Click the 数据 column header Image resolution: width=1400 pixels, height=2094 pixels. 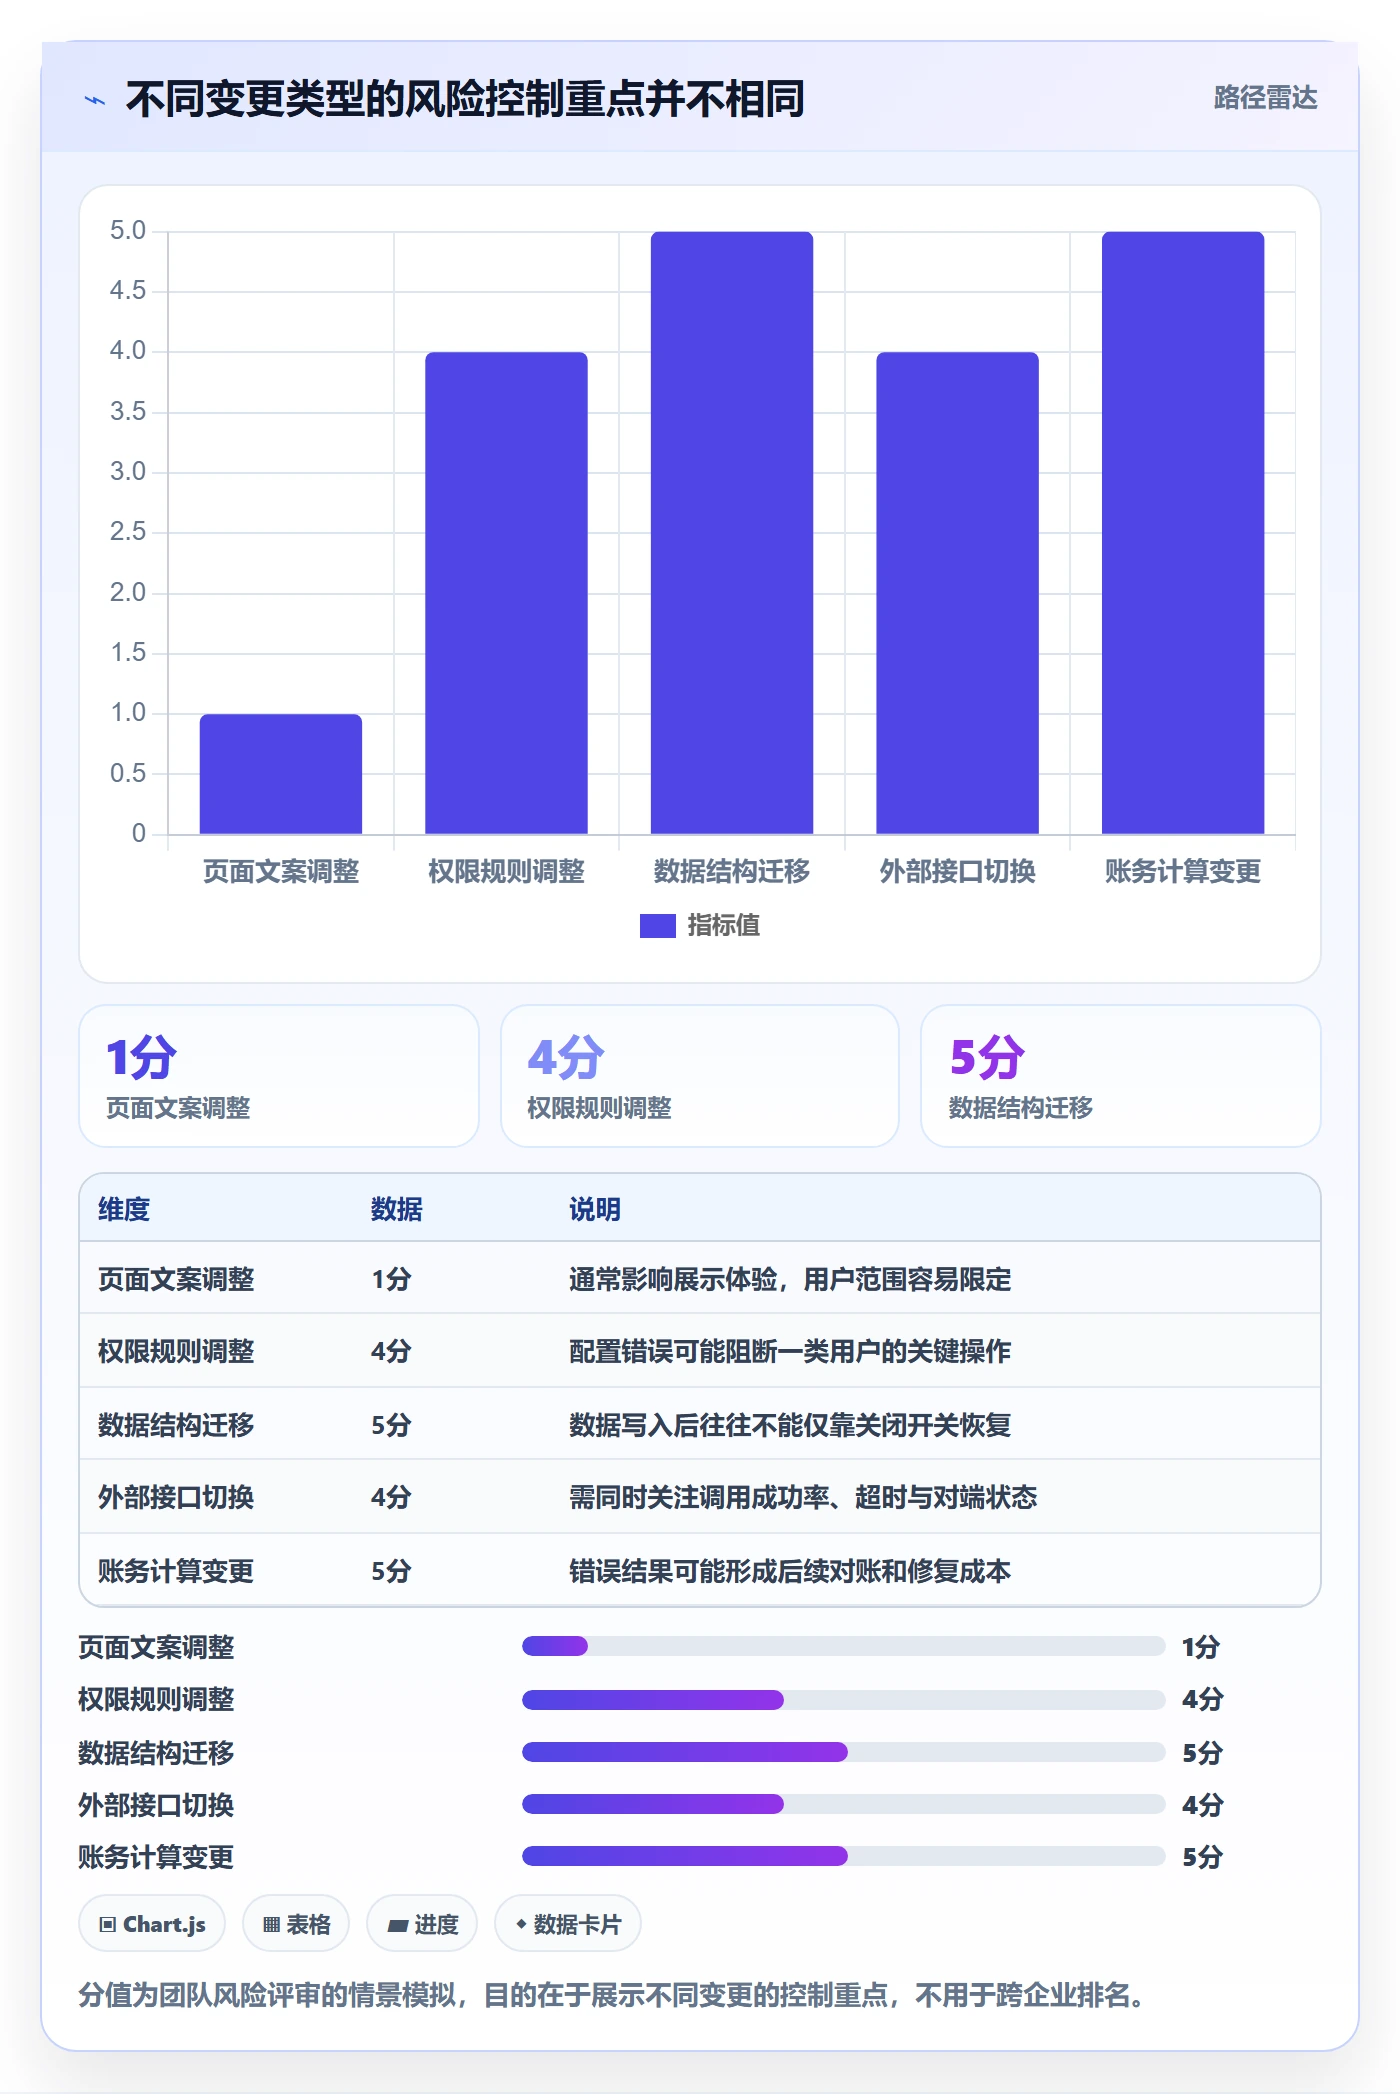click(397, 1210)
